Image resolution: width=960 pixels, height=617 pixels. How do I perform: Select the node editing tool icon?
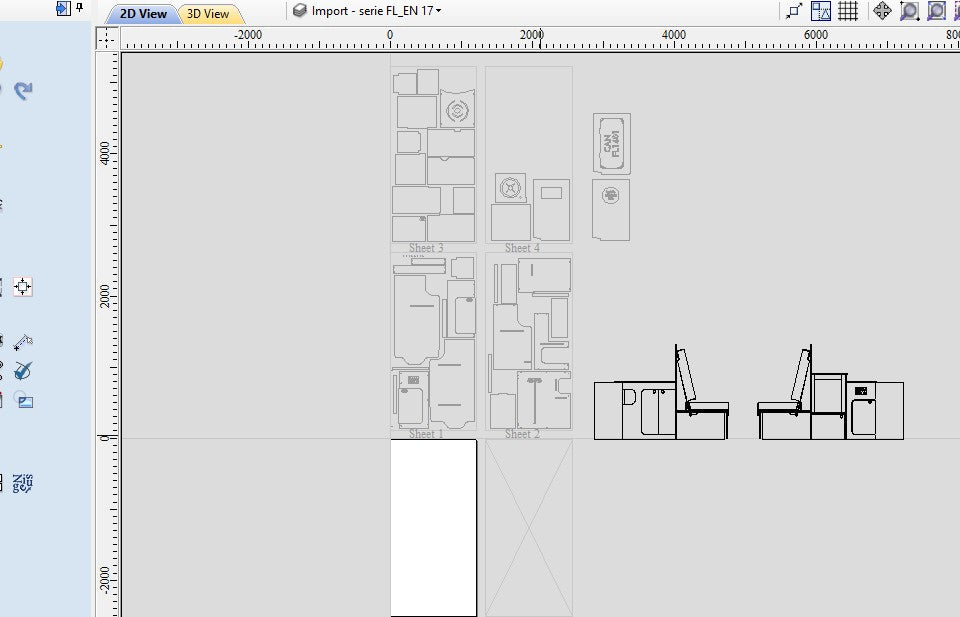click(23, 343)
